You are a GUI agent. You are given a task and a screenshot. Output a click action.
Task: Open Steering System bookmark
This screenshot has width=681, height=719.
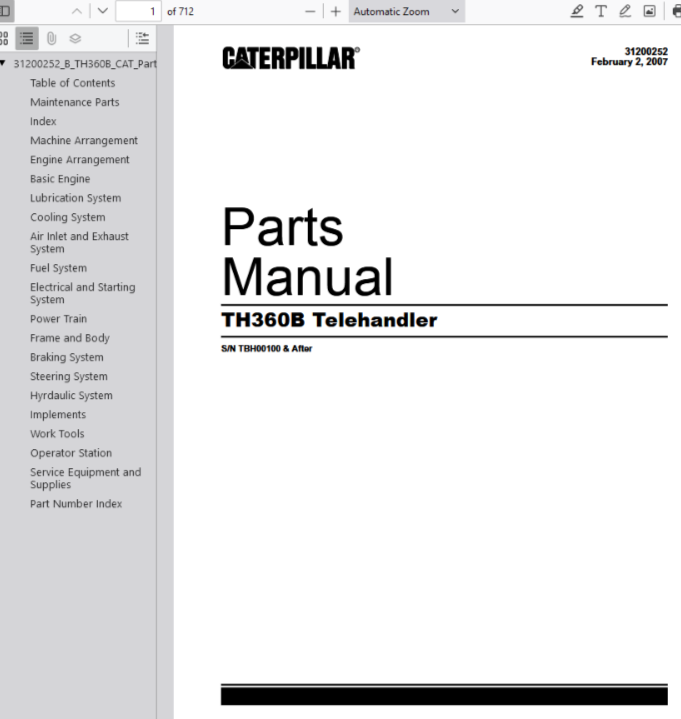click(x=69, y=377)
